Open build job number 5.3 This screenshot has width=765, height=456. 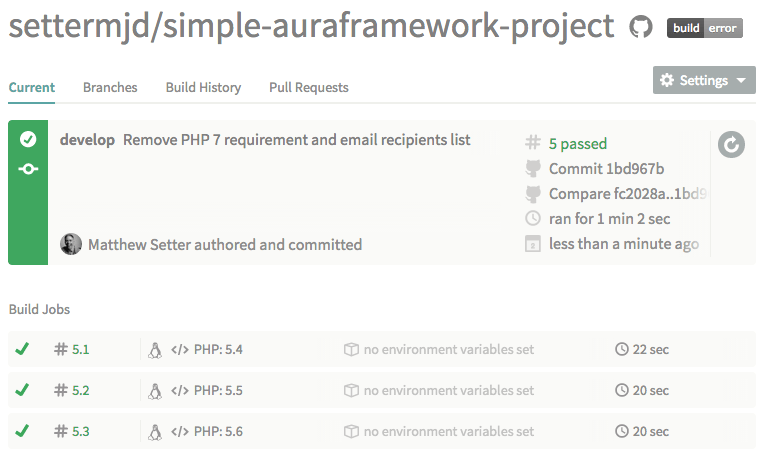pyautogui.click(x=81, y=431)
